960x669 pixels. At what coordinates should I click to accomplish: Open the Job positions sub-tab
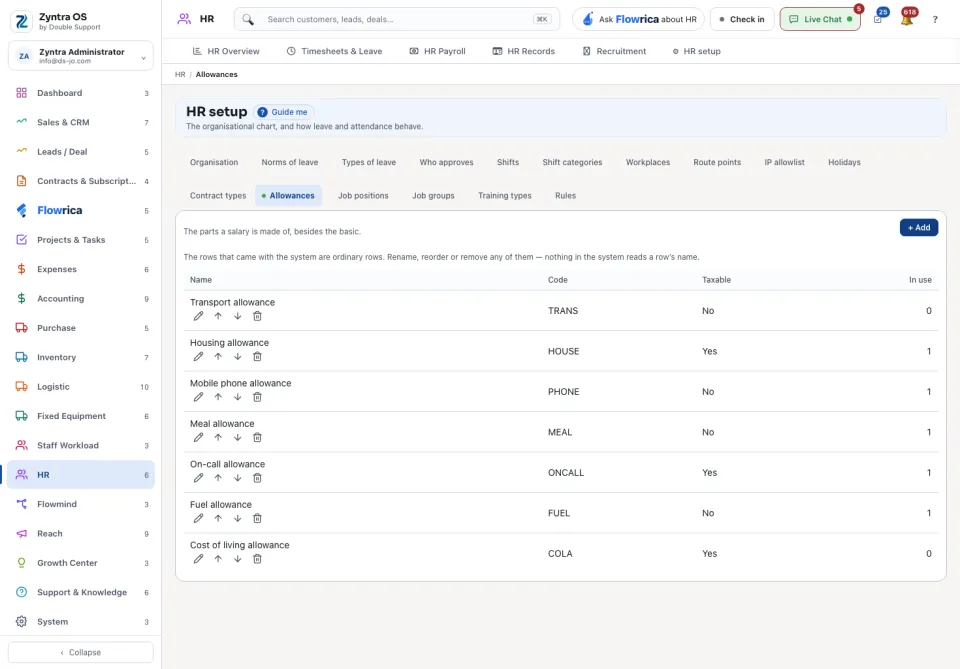tap(363, 196)
